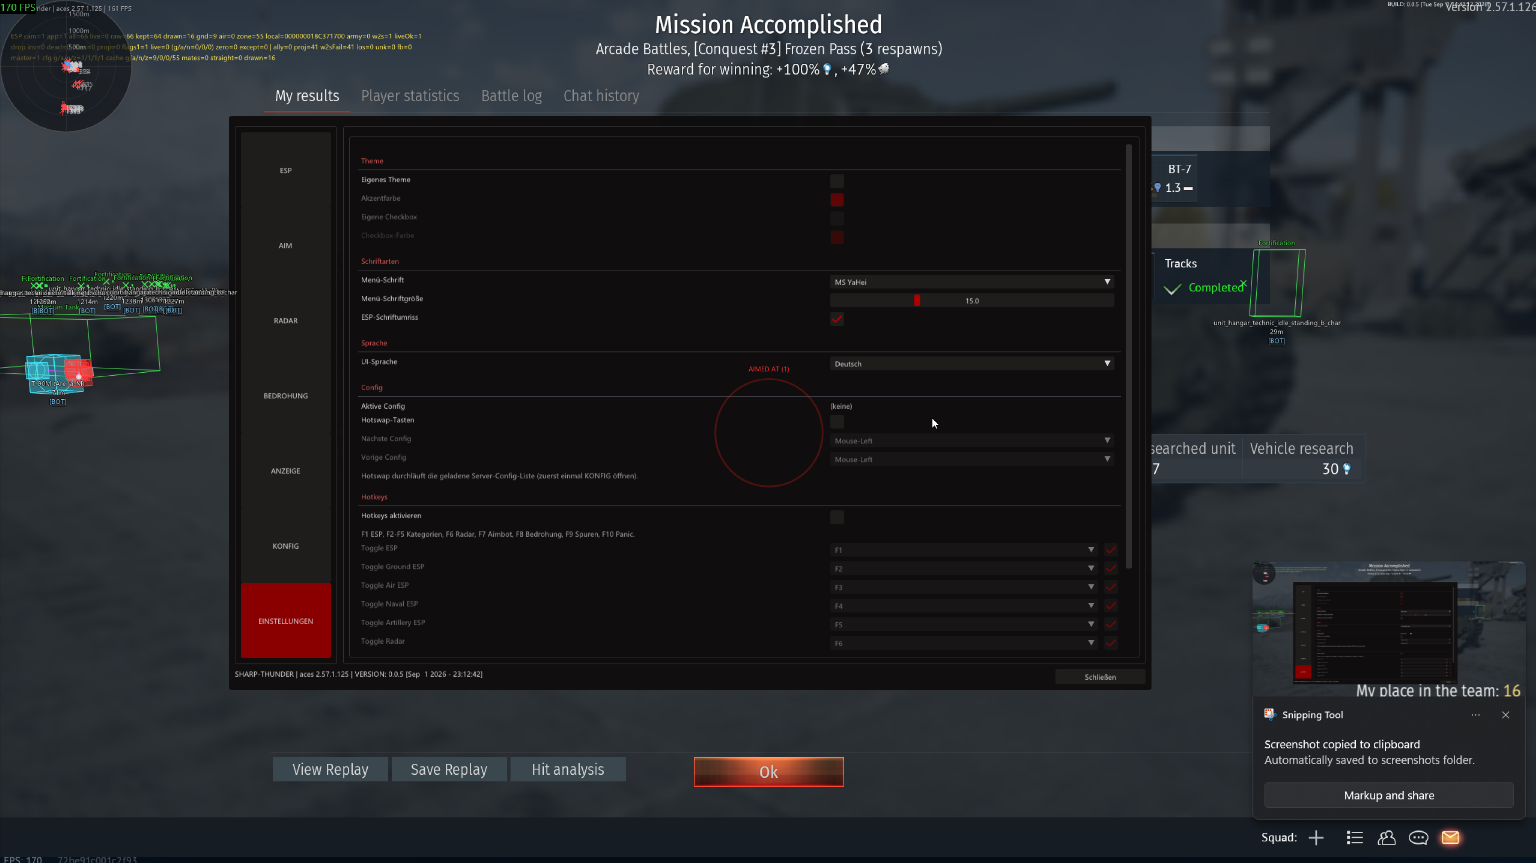Uncheck the box beside Toggle Naval ESP hotkey

point(1110,606)
